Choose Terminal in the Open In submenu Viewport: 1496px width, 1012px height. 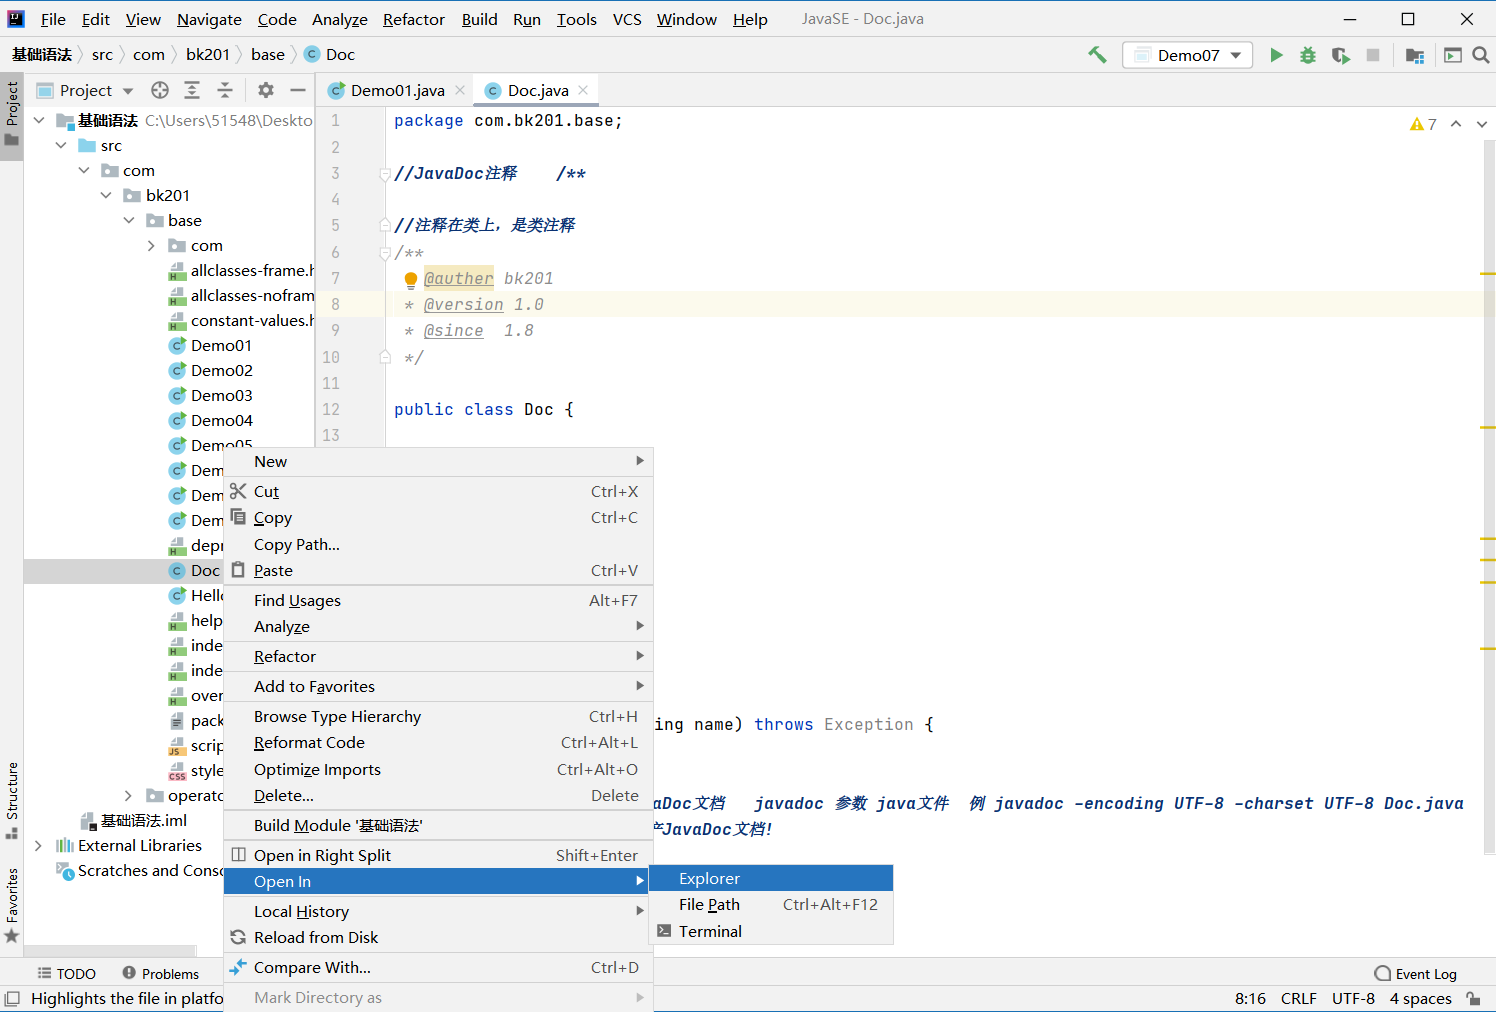point(771,931)
